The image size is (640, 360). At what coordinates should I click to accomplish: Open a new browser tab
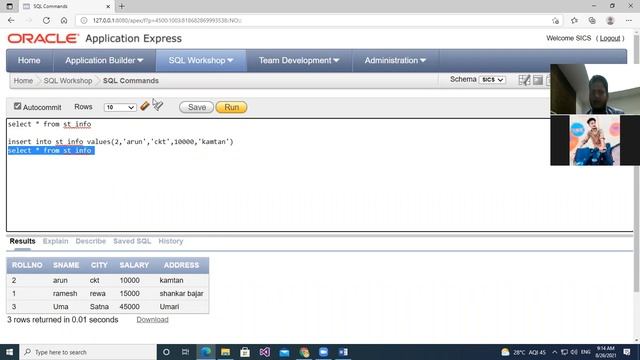[x=122, y=6]
